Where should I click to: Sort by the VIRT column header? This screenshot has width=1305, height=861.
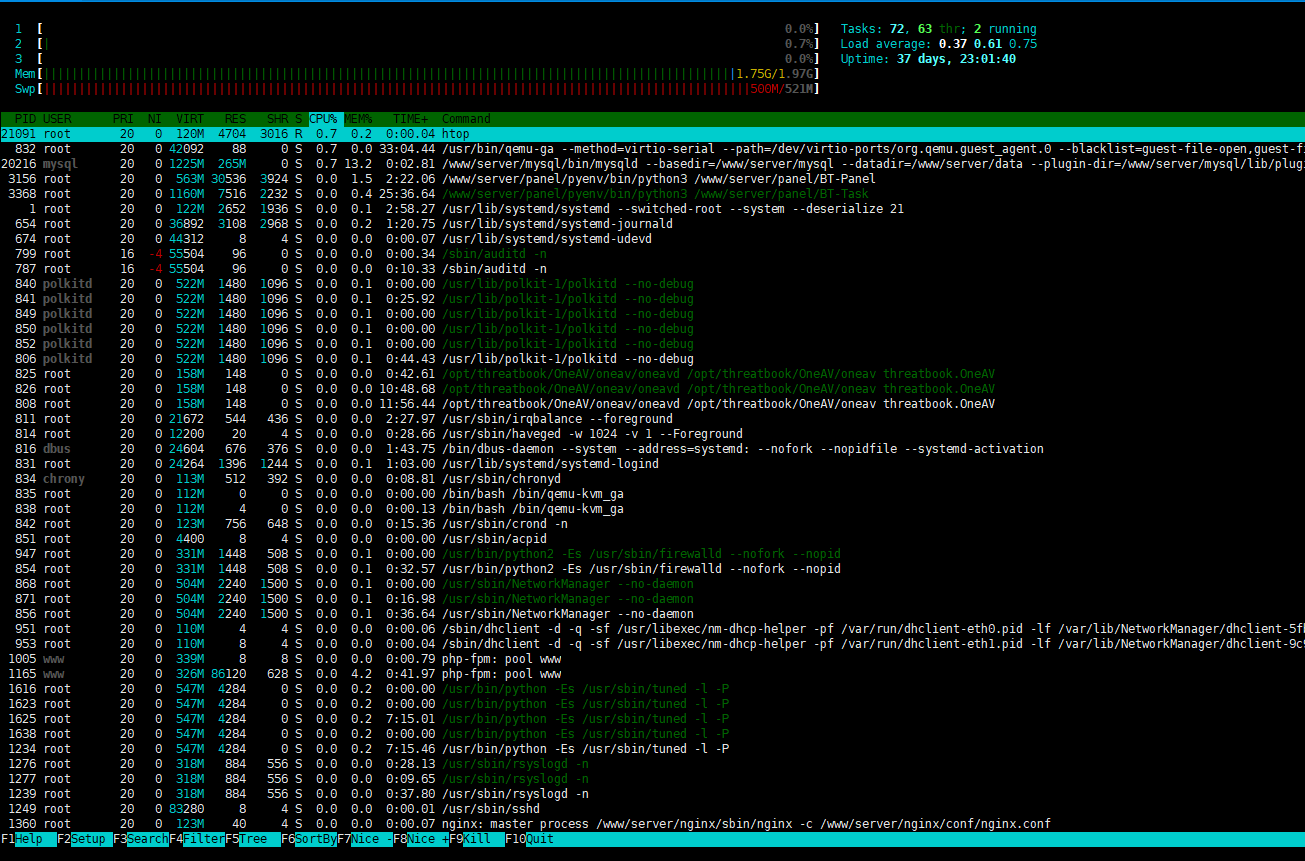190,119
